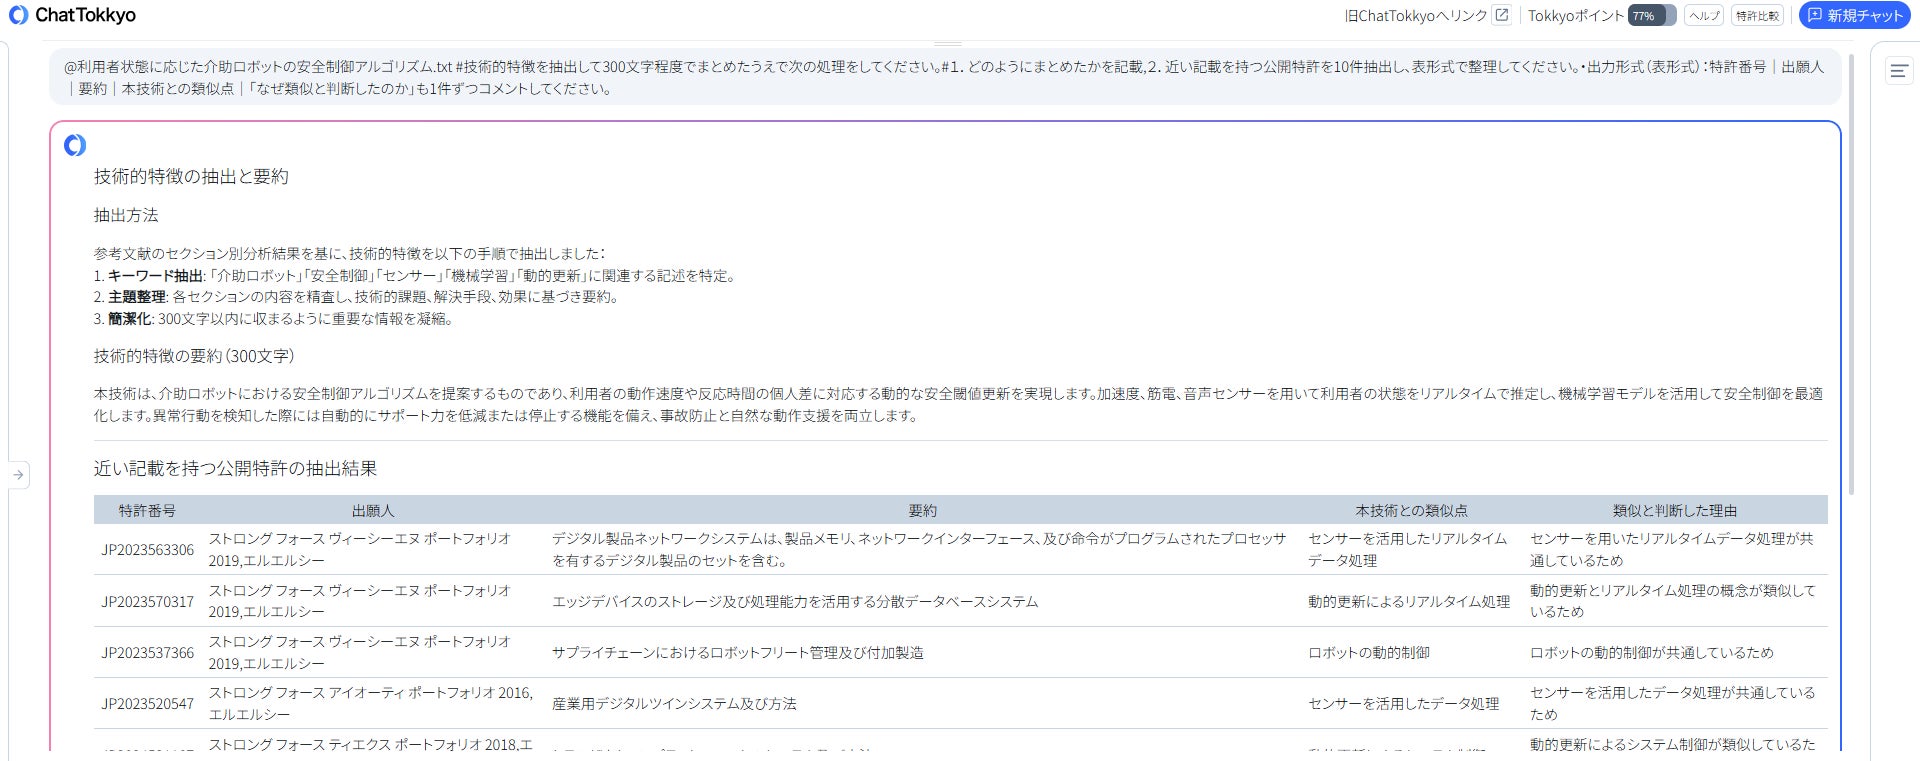Click the 旧ChatTokkyoへリンク text
The image size is (1920, 761).
pos(1415,15)
